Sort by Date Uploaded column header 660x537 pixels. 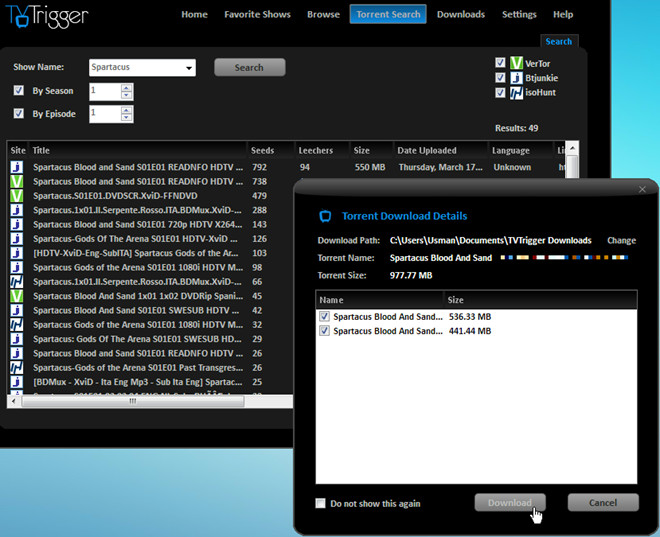click(x=441, y=150)
